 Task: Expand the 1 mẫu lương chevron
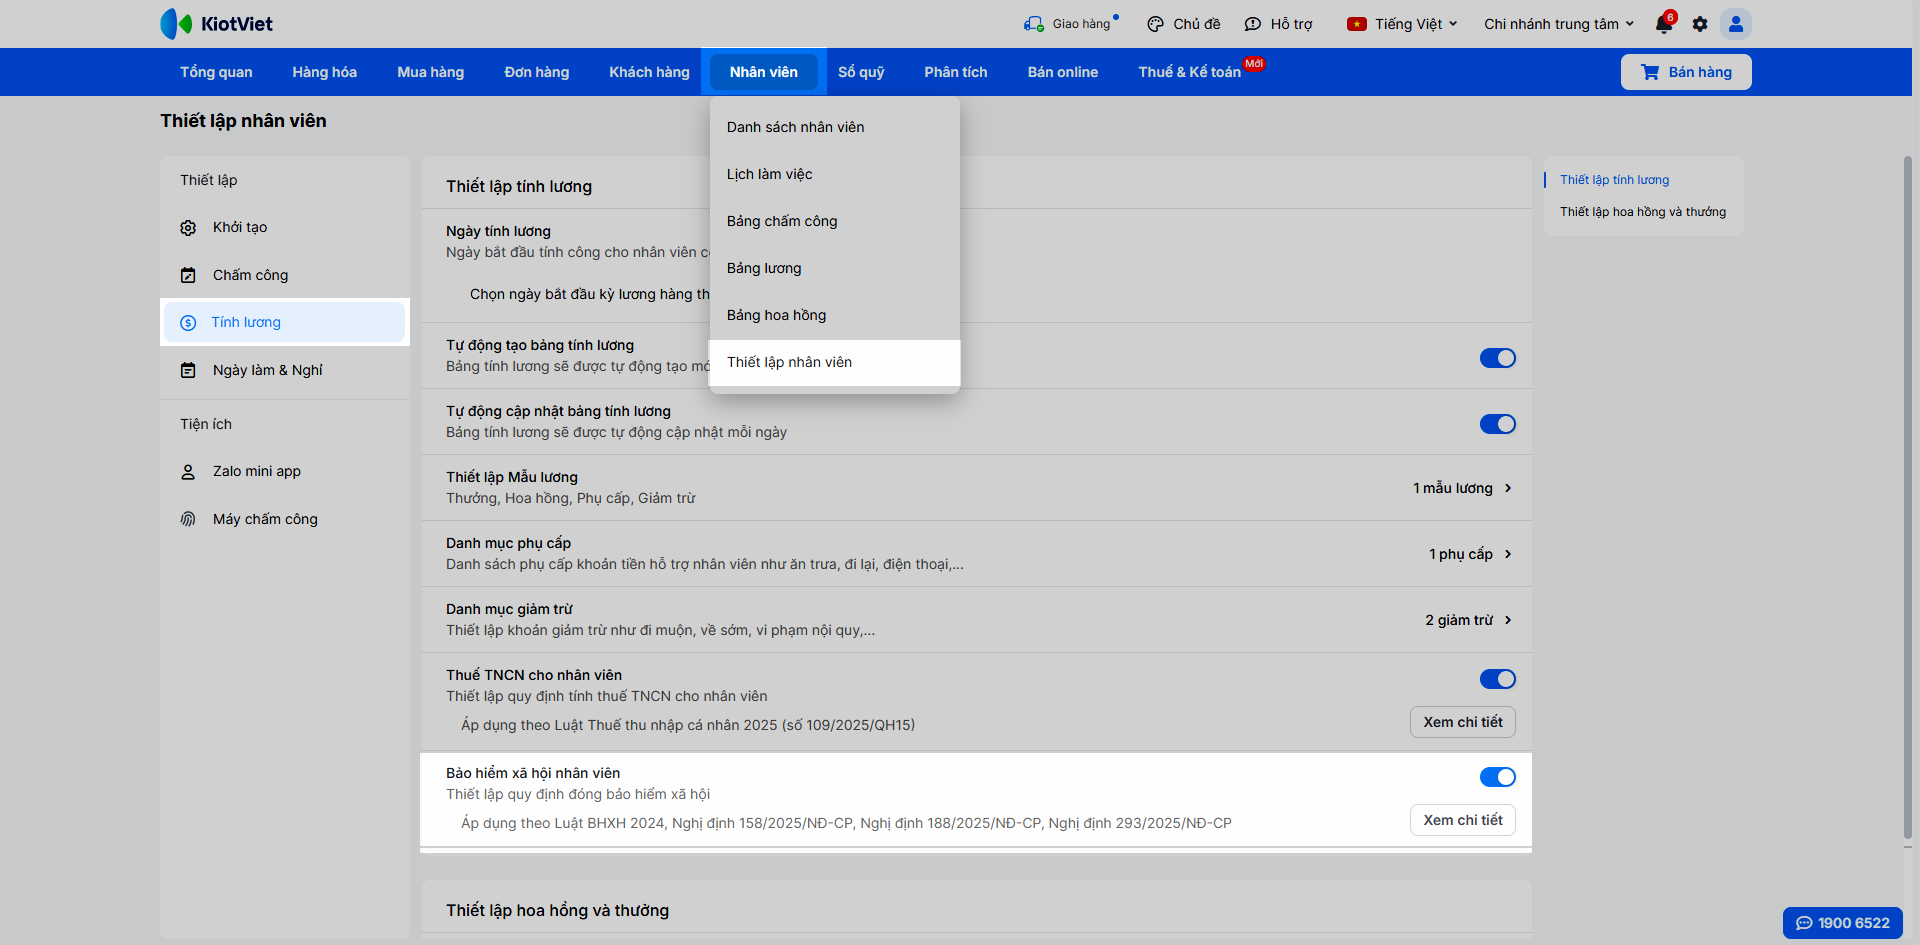pyautogui.click(x=1508, y=488)
